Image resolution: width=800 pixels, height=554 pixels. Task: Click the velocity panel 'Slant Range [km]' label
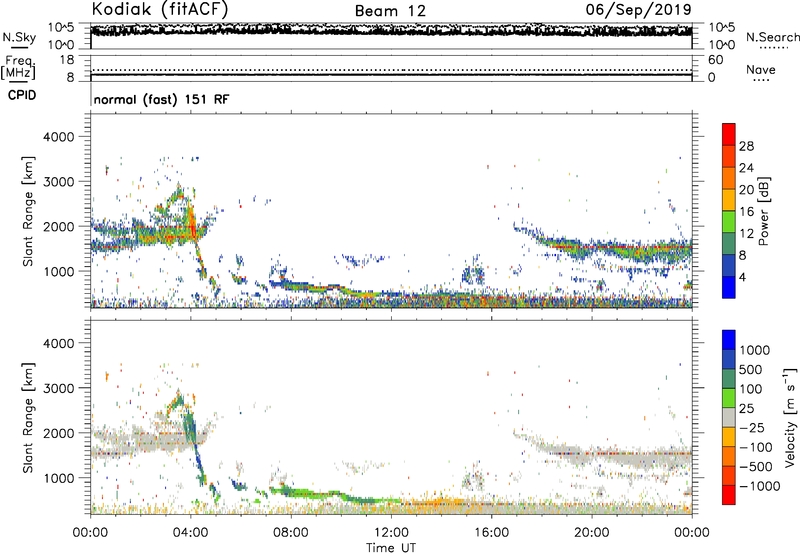pyautogui.click(x=28, y=417)
